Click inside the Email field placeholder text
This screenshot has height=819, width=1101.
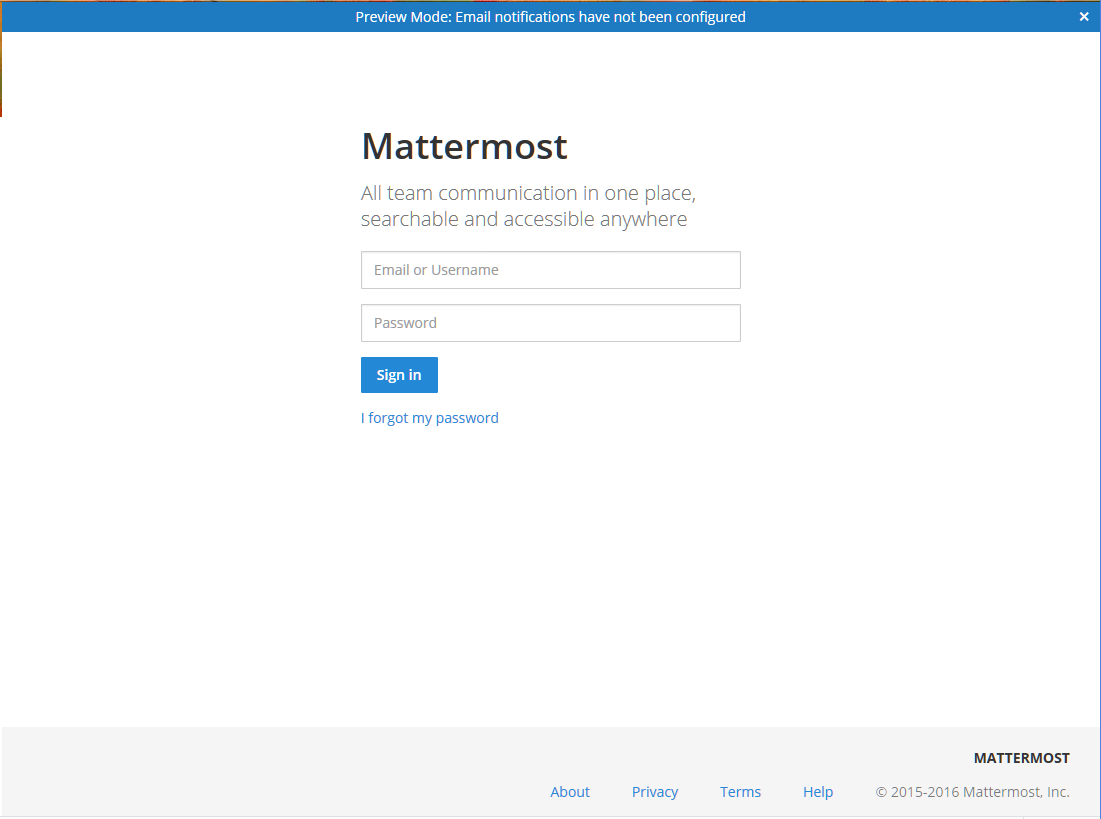point(436,270)
